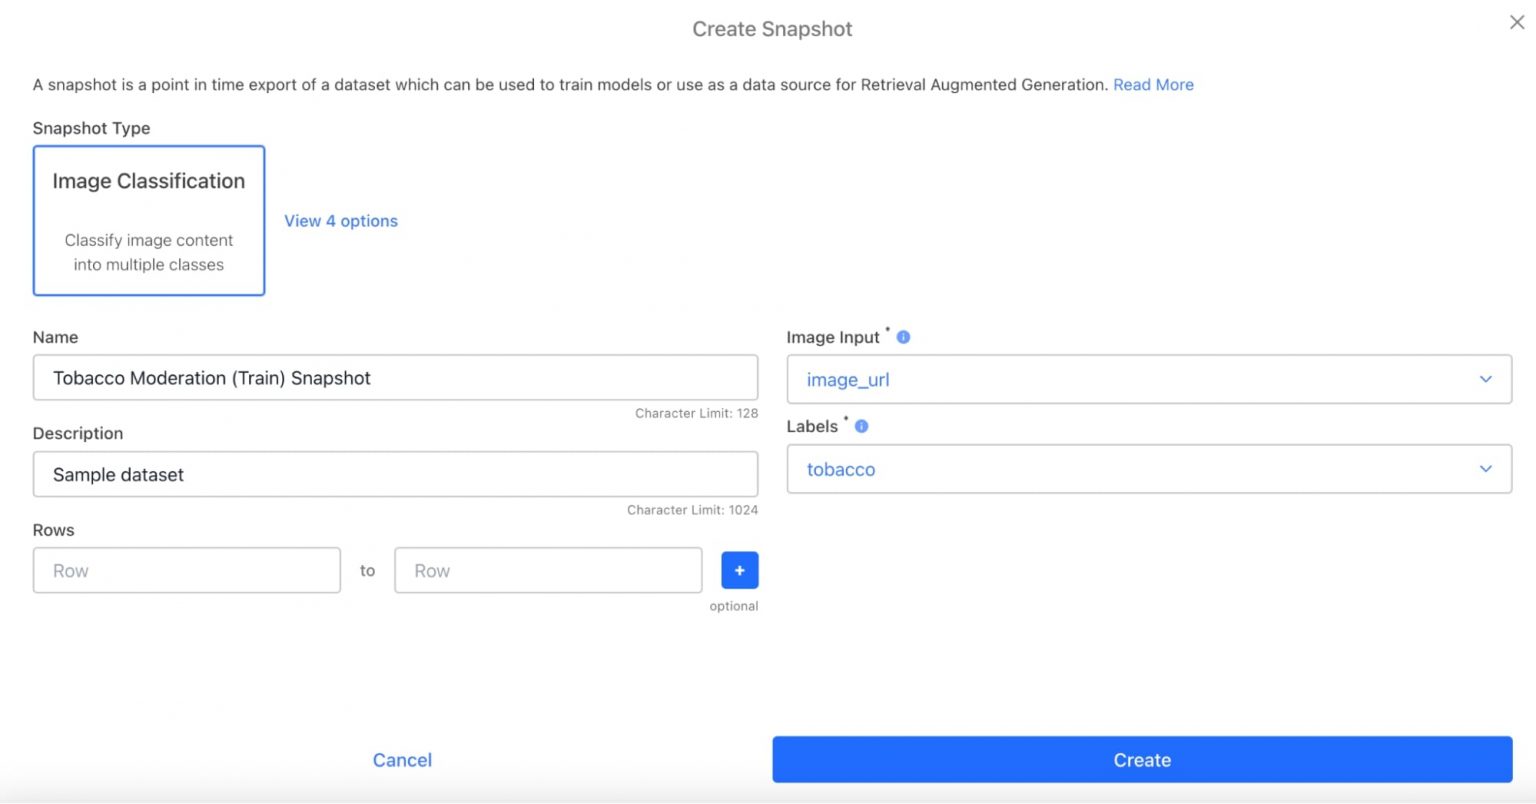Click Cancel to dismiss the dialog
Image resolution: width=1536 pixels, height=804 pixels.
click(x=402, y=759)
